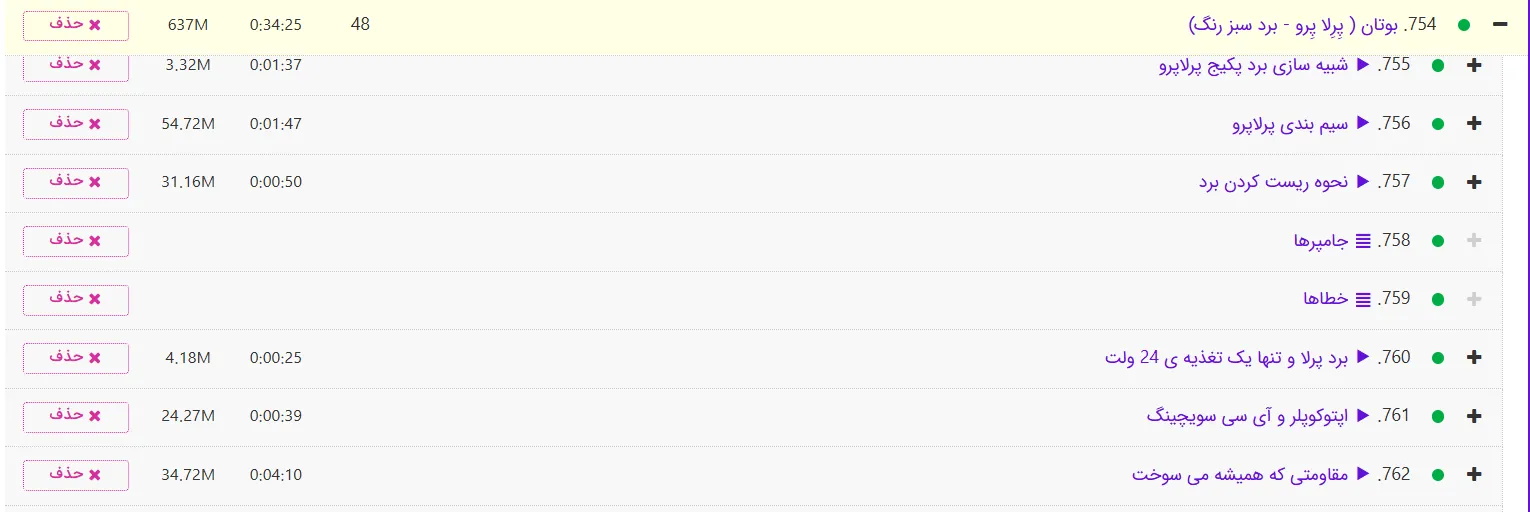Expand lesson 762 with the plus icon

pos(1473,475)
